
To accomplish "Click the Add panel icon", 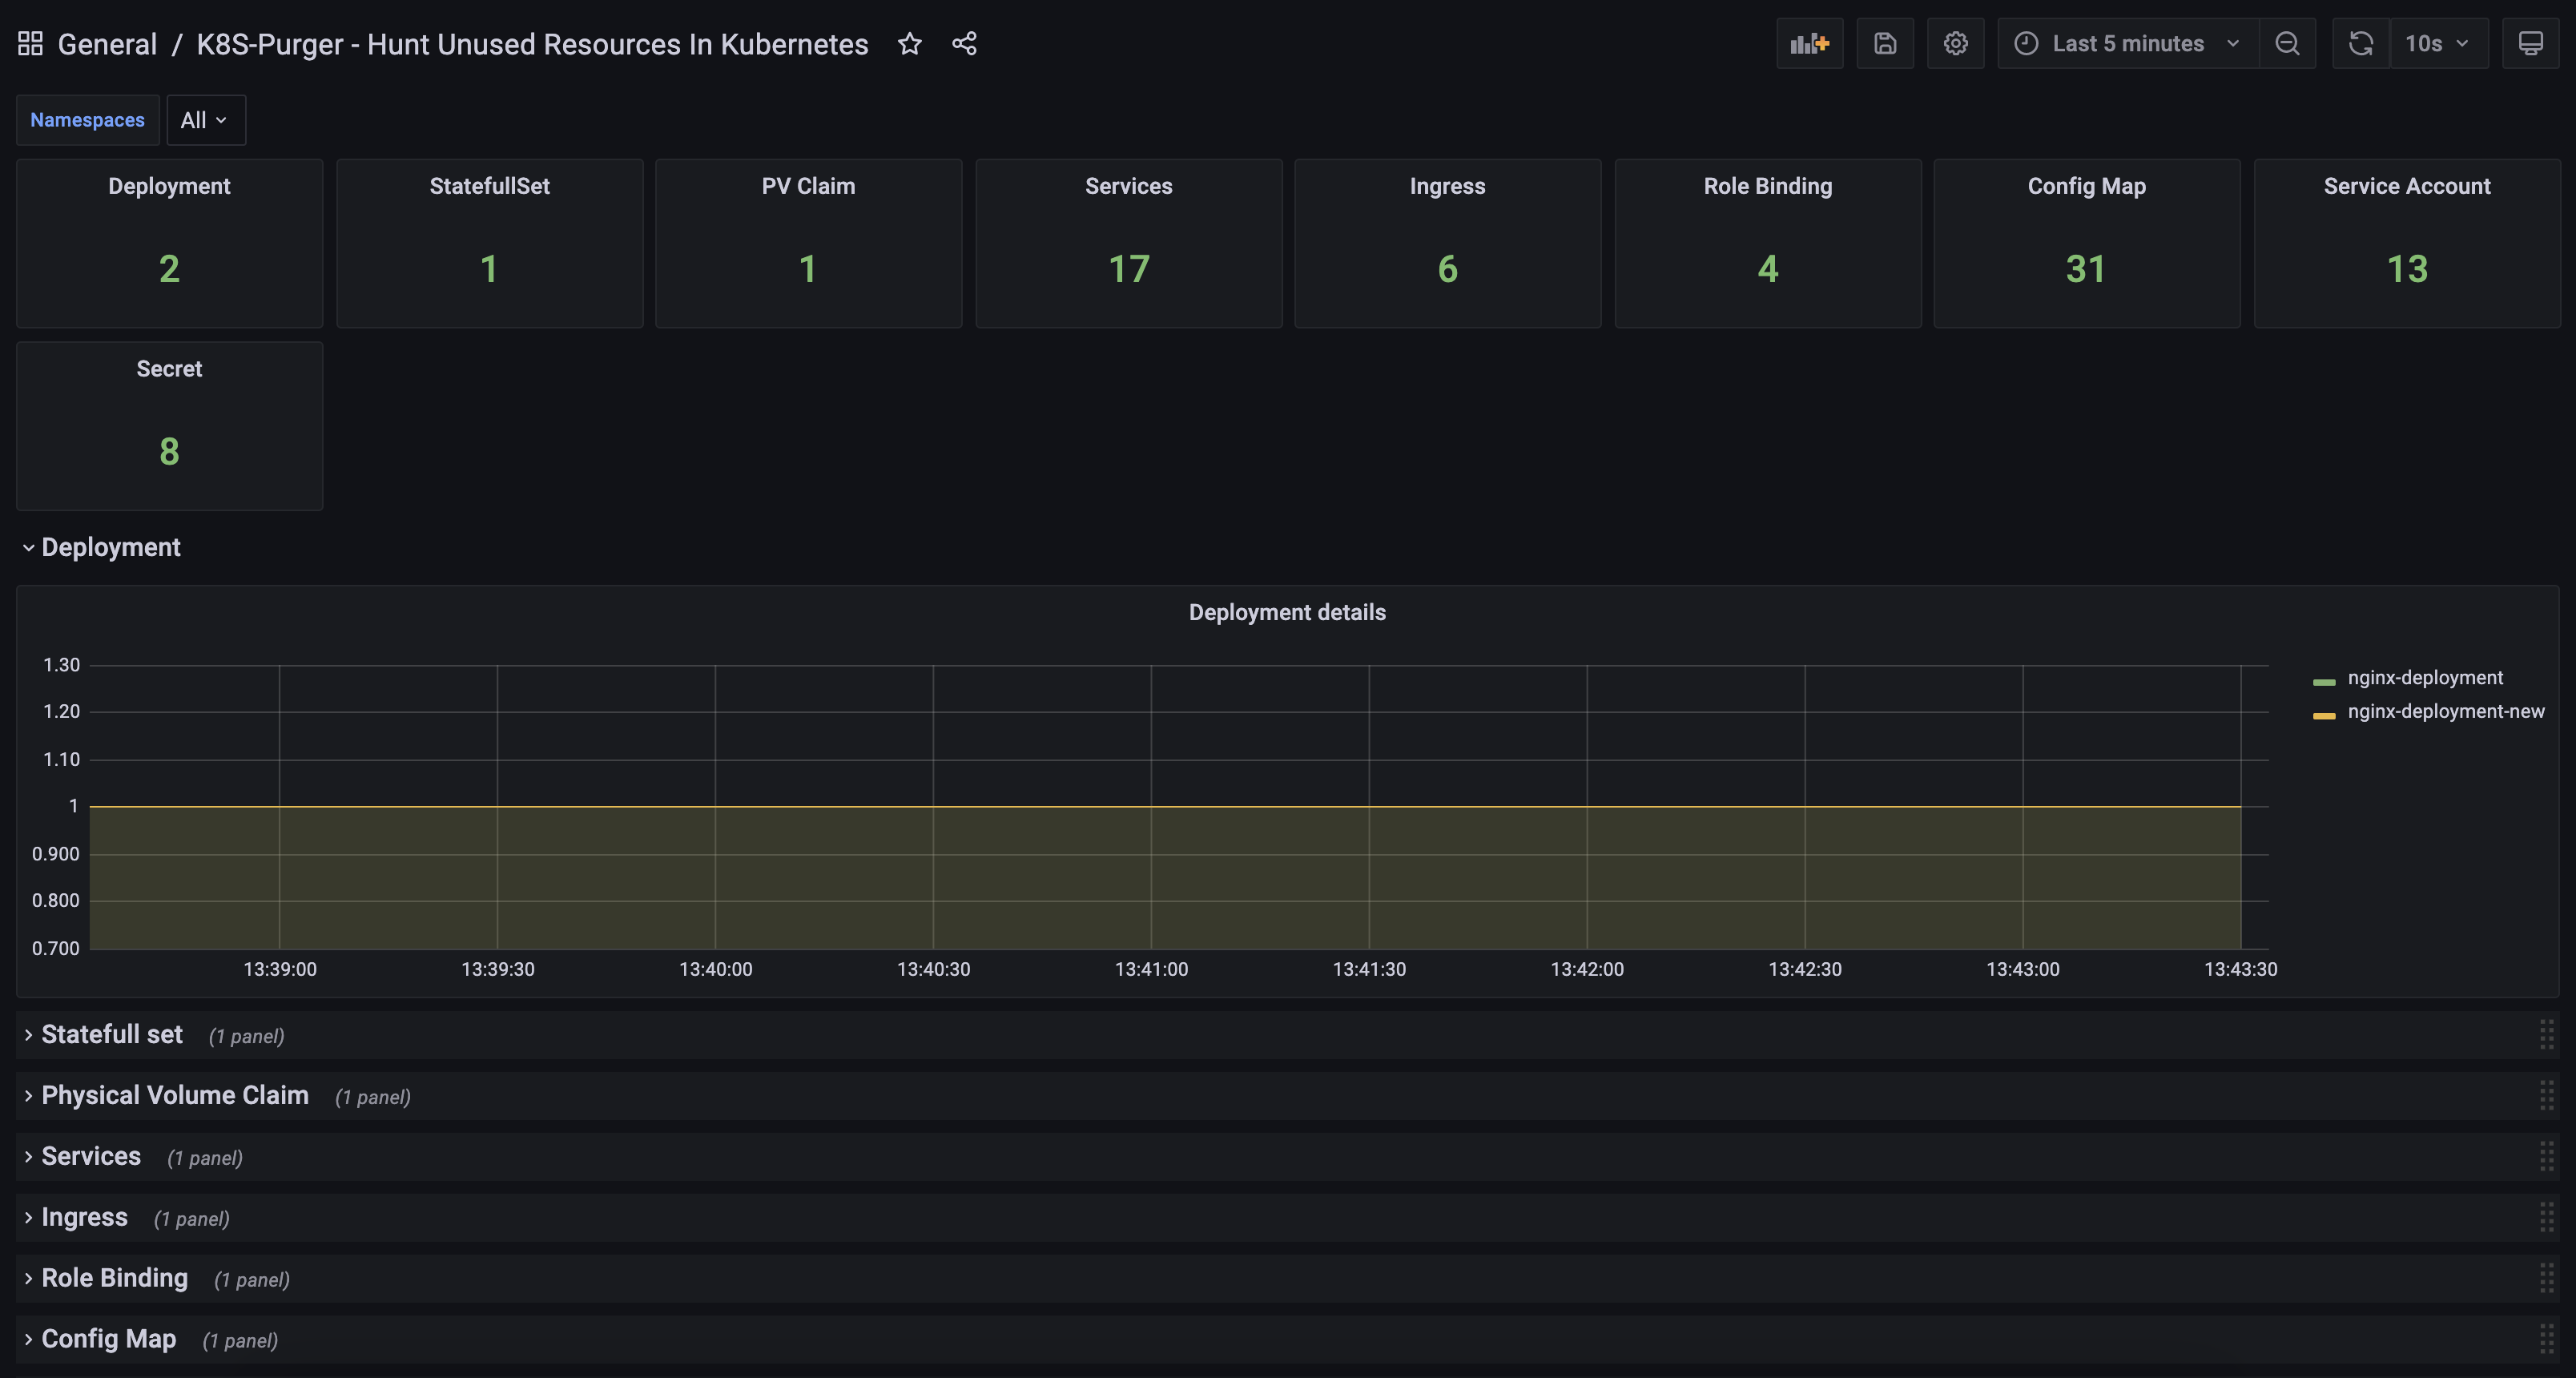I will coord(1809,44).
